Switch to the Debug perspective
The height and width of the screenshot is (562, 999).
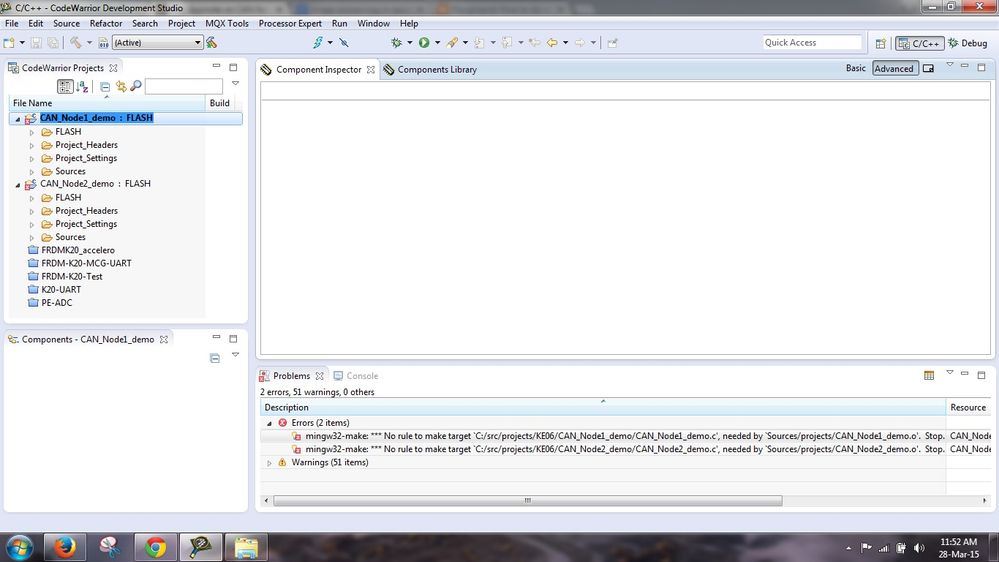click(968, 43)
